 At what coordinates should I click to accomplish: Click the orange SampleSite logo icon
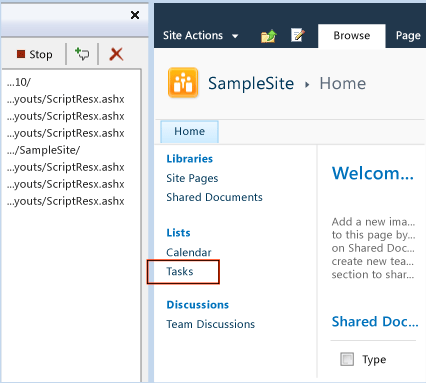183,83
